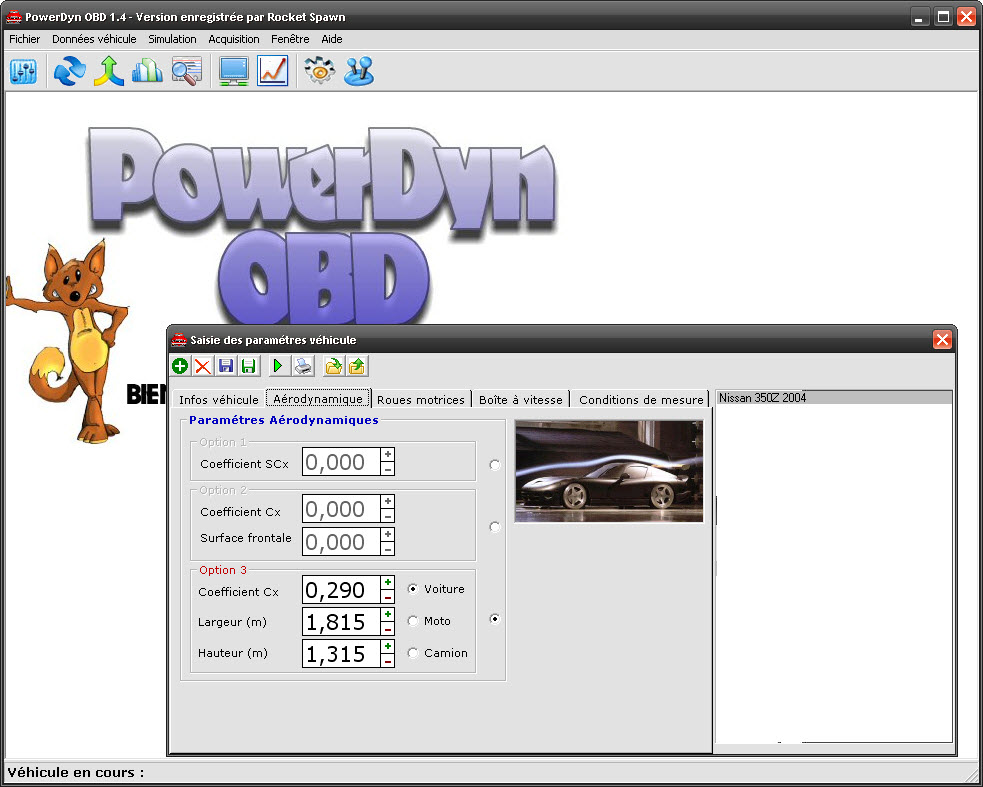Click the Surface frontale input field
Screen dimensions: 983x787
click(x=341, y=541)
